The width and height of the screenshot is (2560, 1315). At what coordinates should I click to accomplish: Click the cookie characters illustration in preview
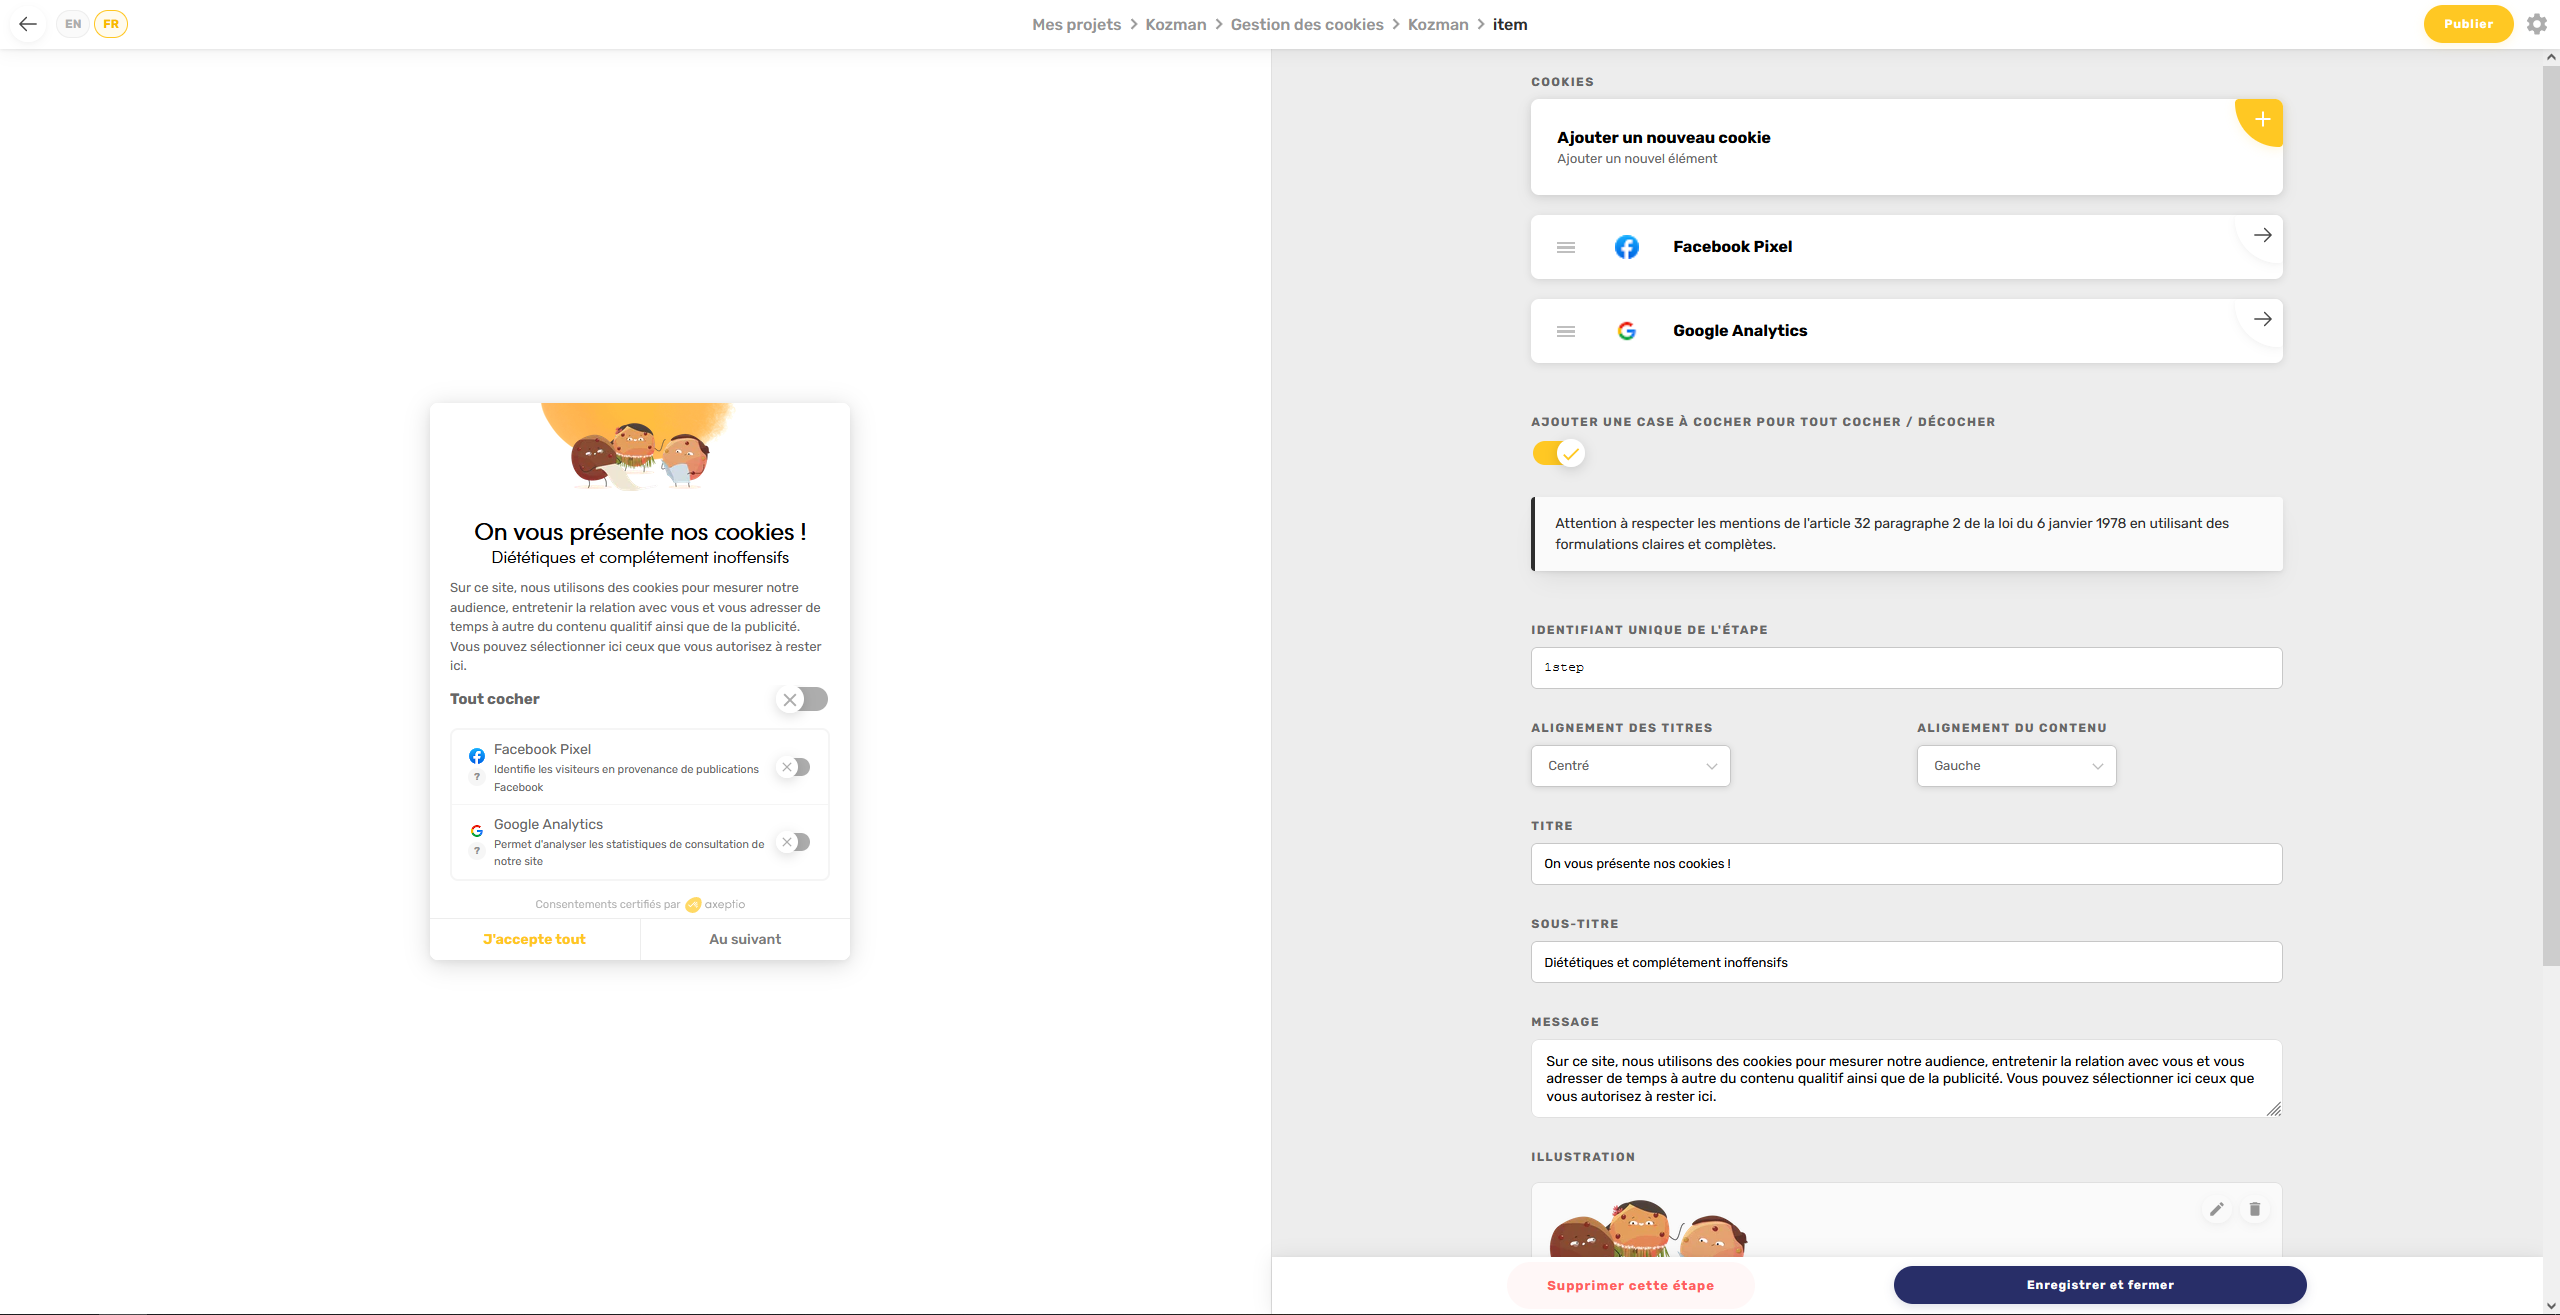click(640, 448)
